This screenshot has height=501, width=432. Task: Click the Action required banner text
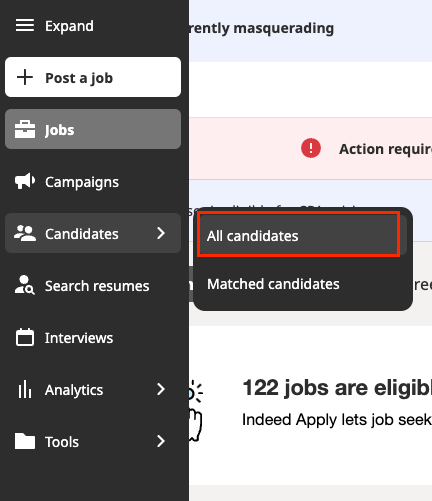[385, 149]
